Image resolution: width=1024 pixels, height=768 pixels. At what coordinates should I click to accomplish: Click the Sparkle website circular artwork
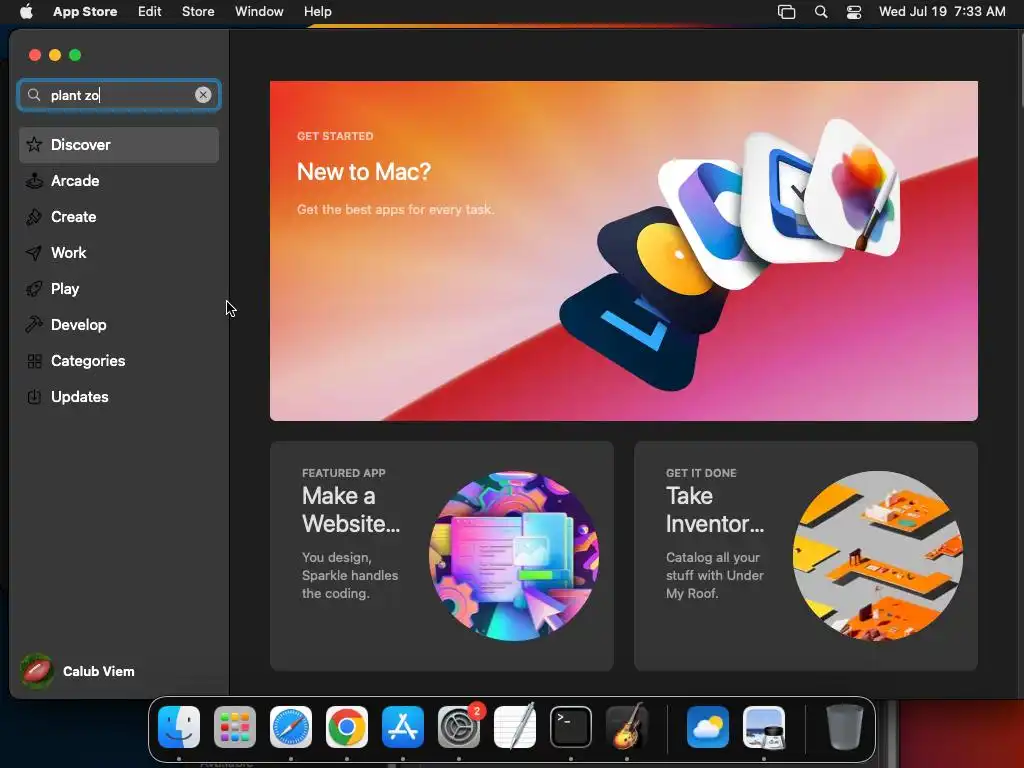tap(513, 556)
